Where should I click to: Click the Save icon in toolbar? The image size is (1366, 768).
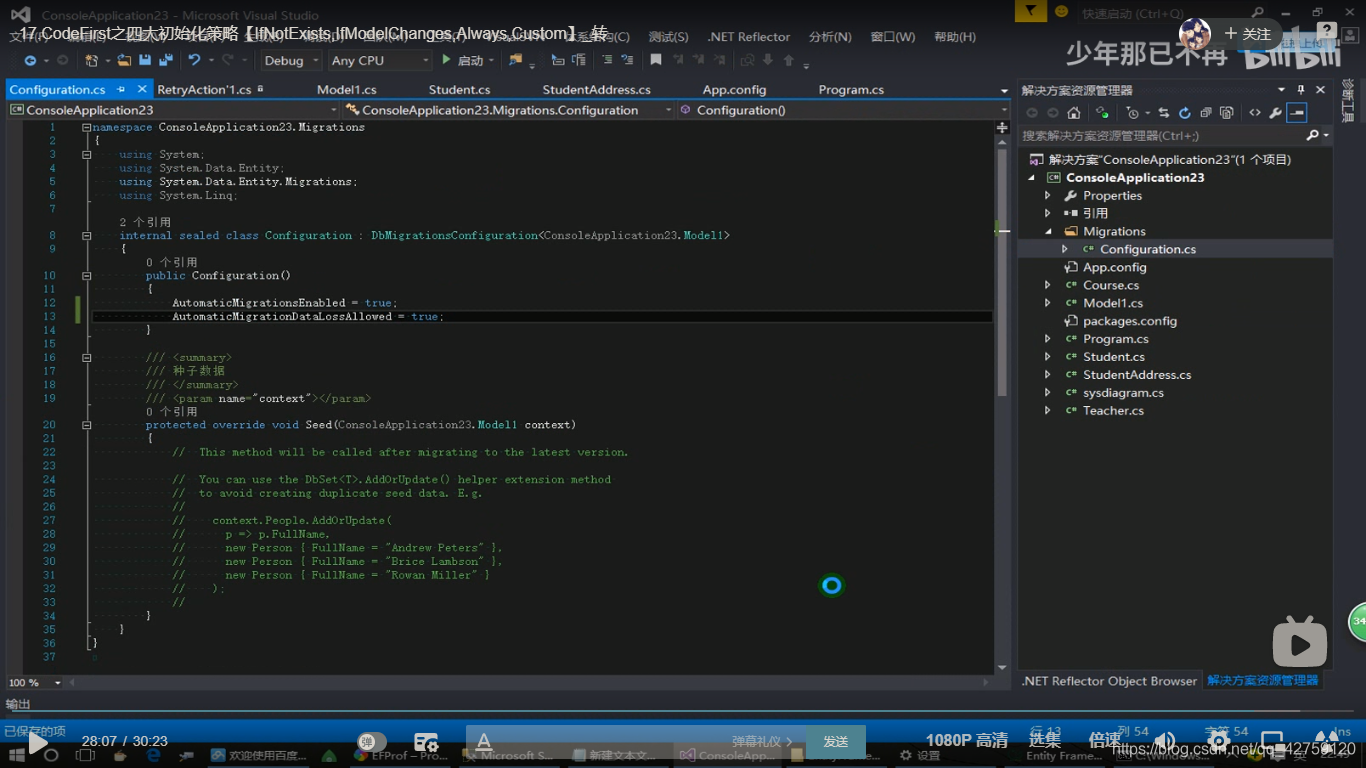coord(145,60)
